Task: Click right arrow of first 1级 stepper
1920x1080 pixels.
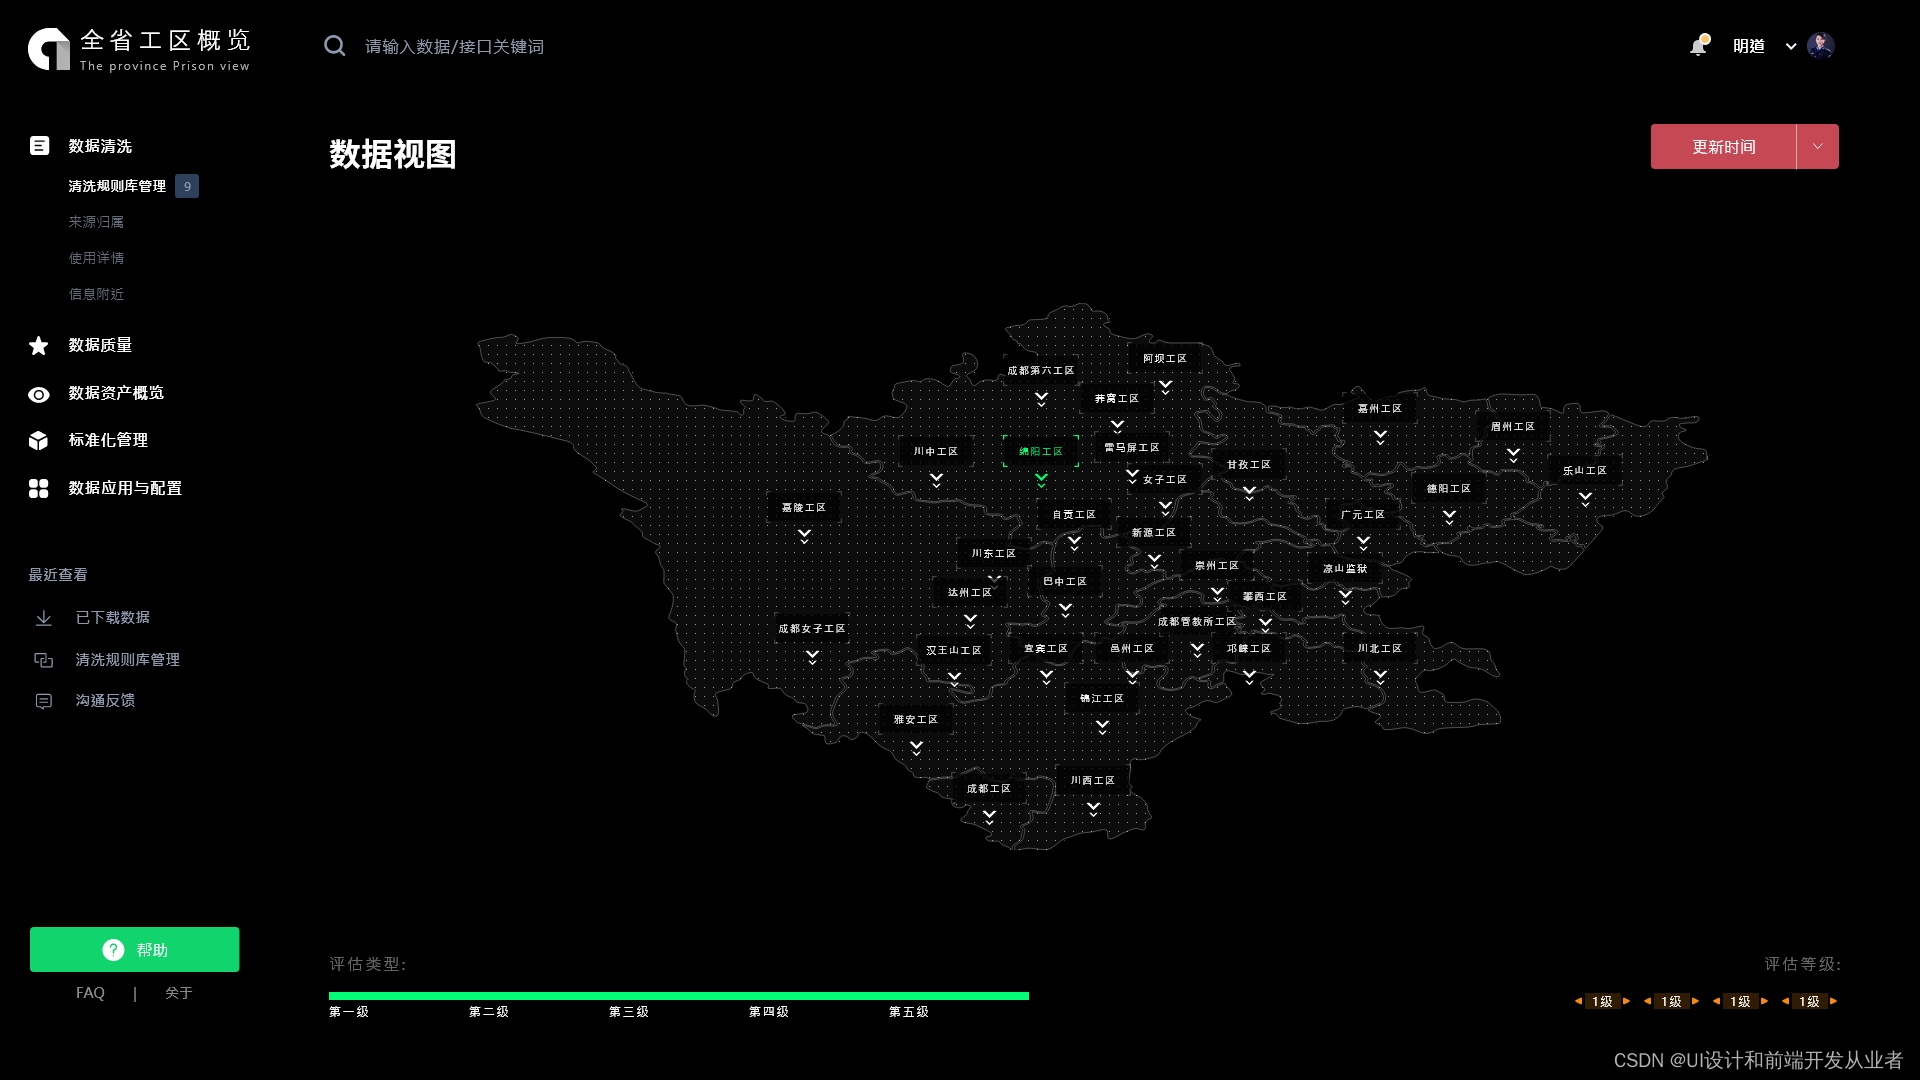Action: (1627, 1001)
